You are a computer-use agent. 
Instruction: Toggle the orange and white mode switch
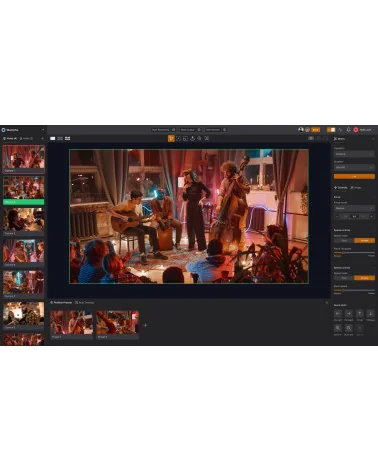click(331, 130)
